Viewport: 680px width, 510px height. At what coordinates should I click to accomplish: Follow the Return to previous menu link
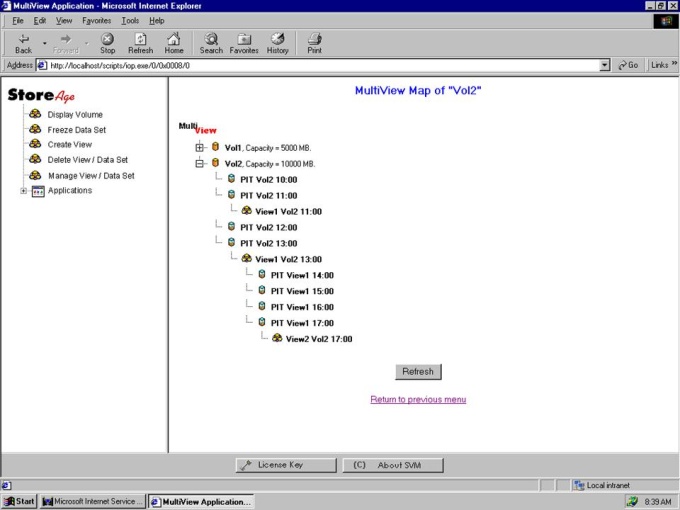[x=418, y=399]
